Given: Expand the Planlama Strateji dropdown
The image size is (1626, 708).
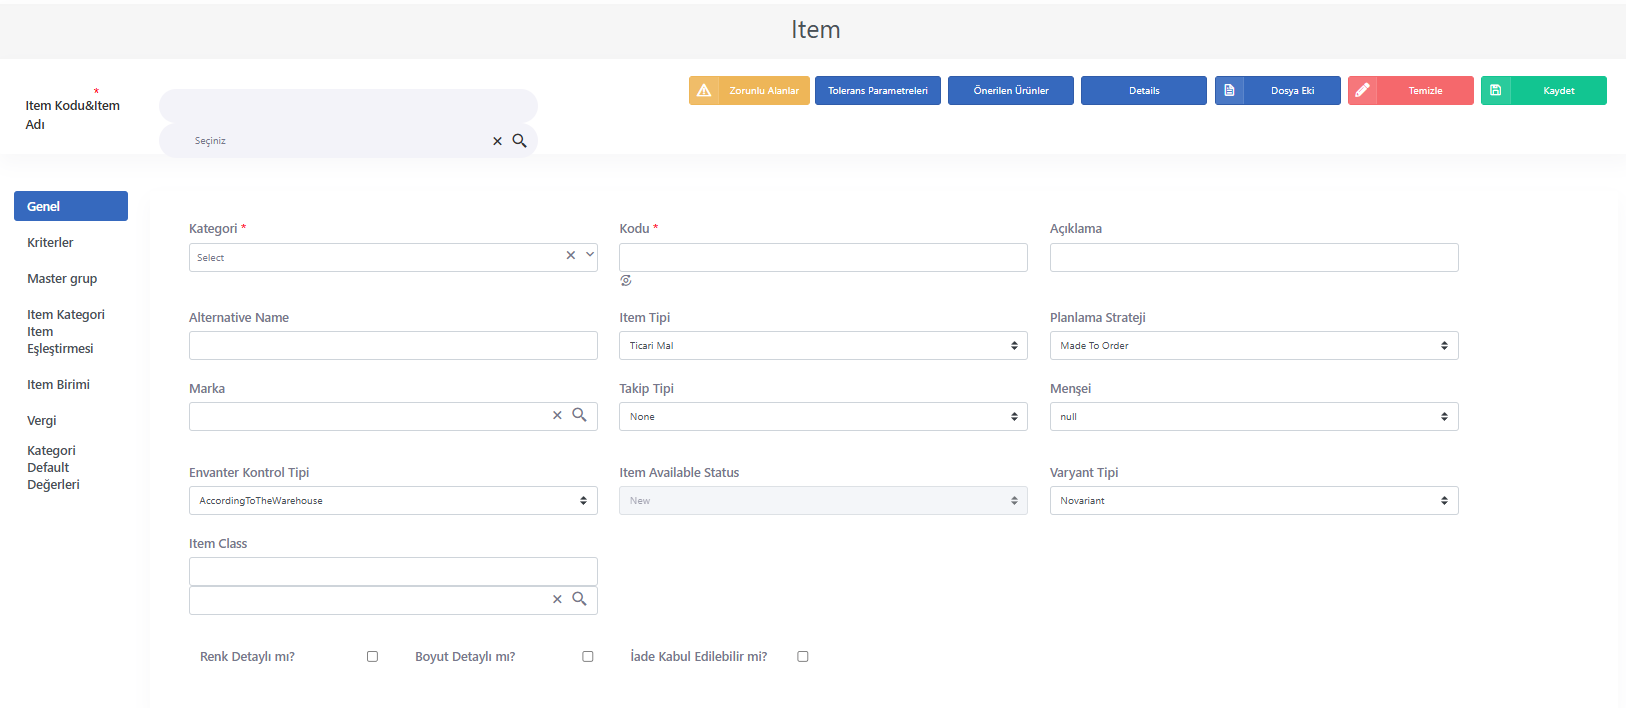Looking at the screenshot, I should 1254,346.
